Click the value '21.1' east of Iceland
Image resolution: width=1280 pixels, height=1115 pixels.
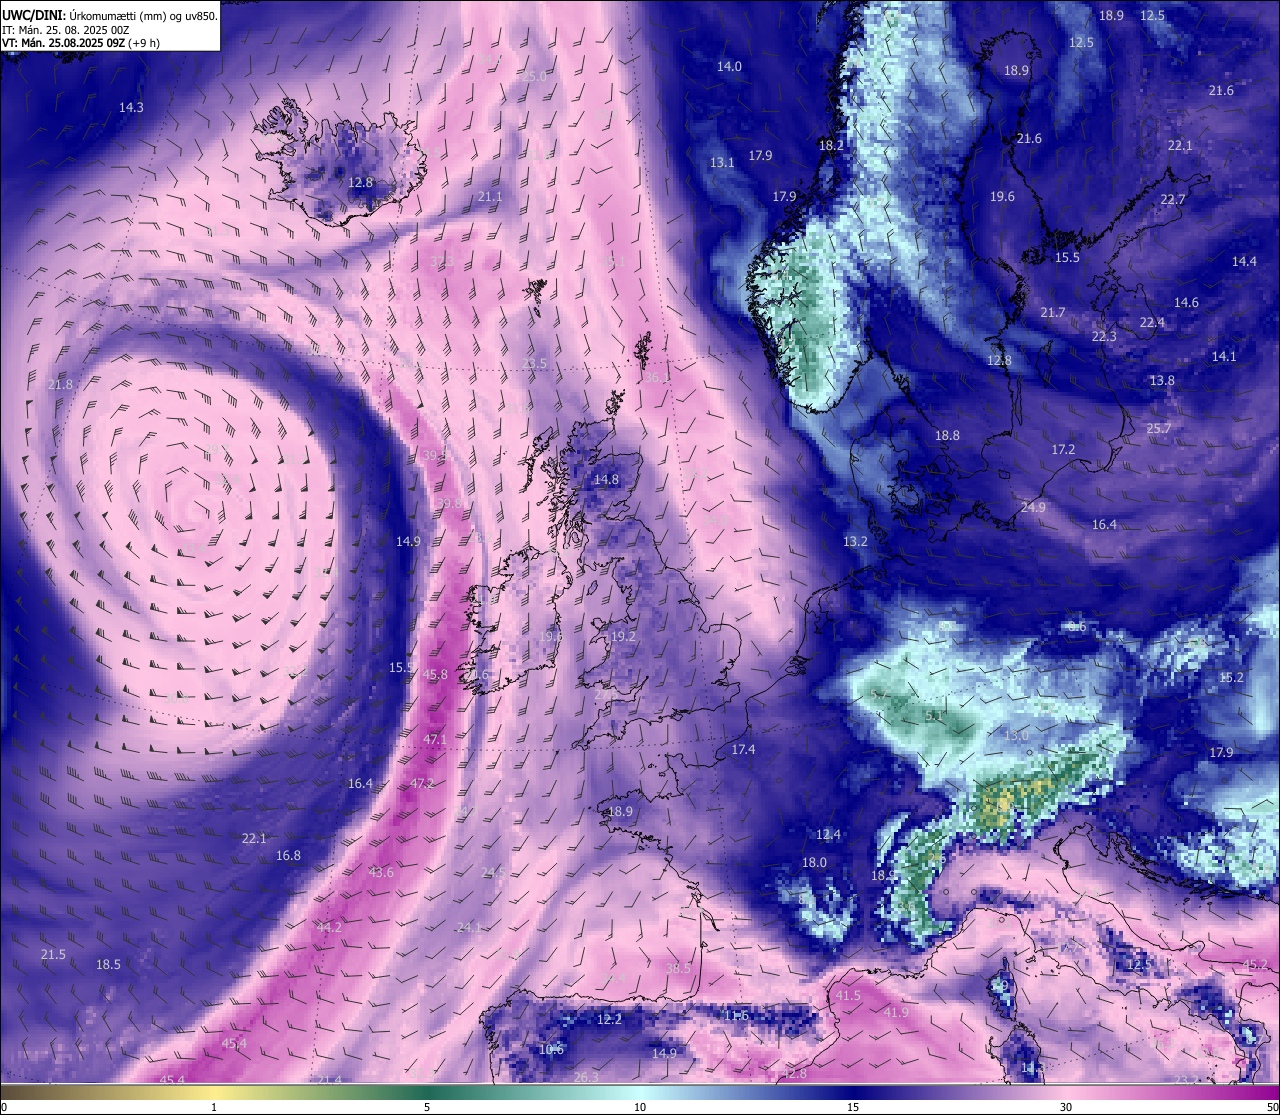click(x=490, y=197)
